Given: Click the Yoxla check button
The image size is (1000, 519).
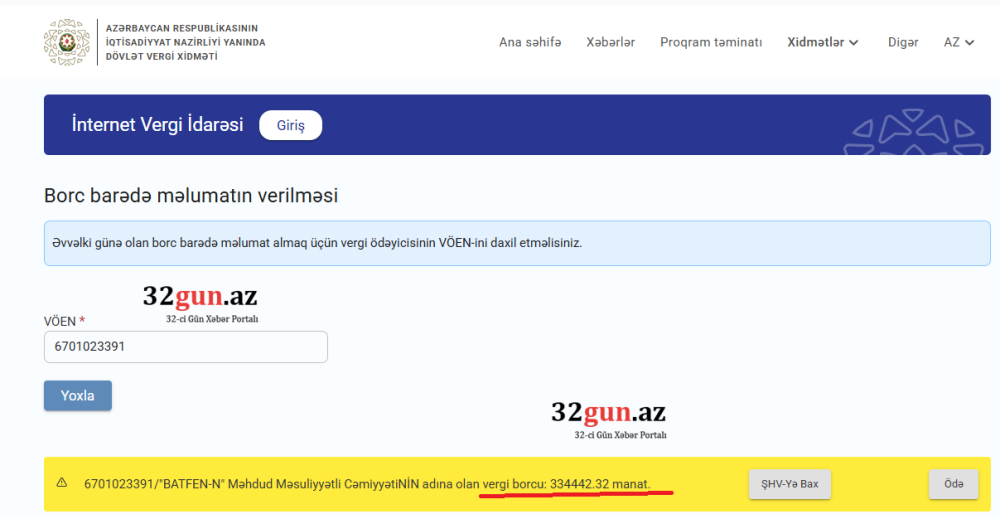Looking at the screenshot, I should tap(78, 395).
